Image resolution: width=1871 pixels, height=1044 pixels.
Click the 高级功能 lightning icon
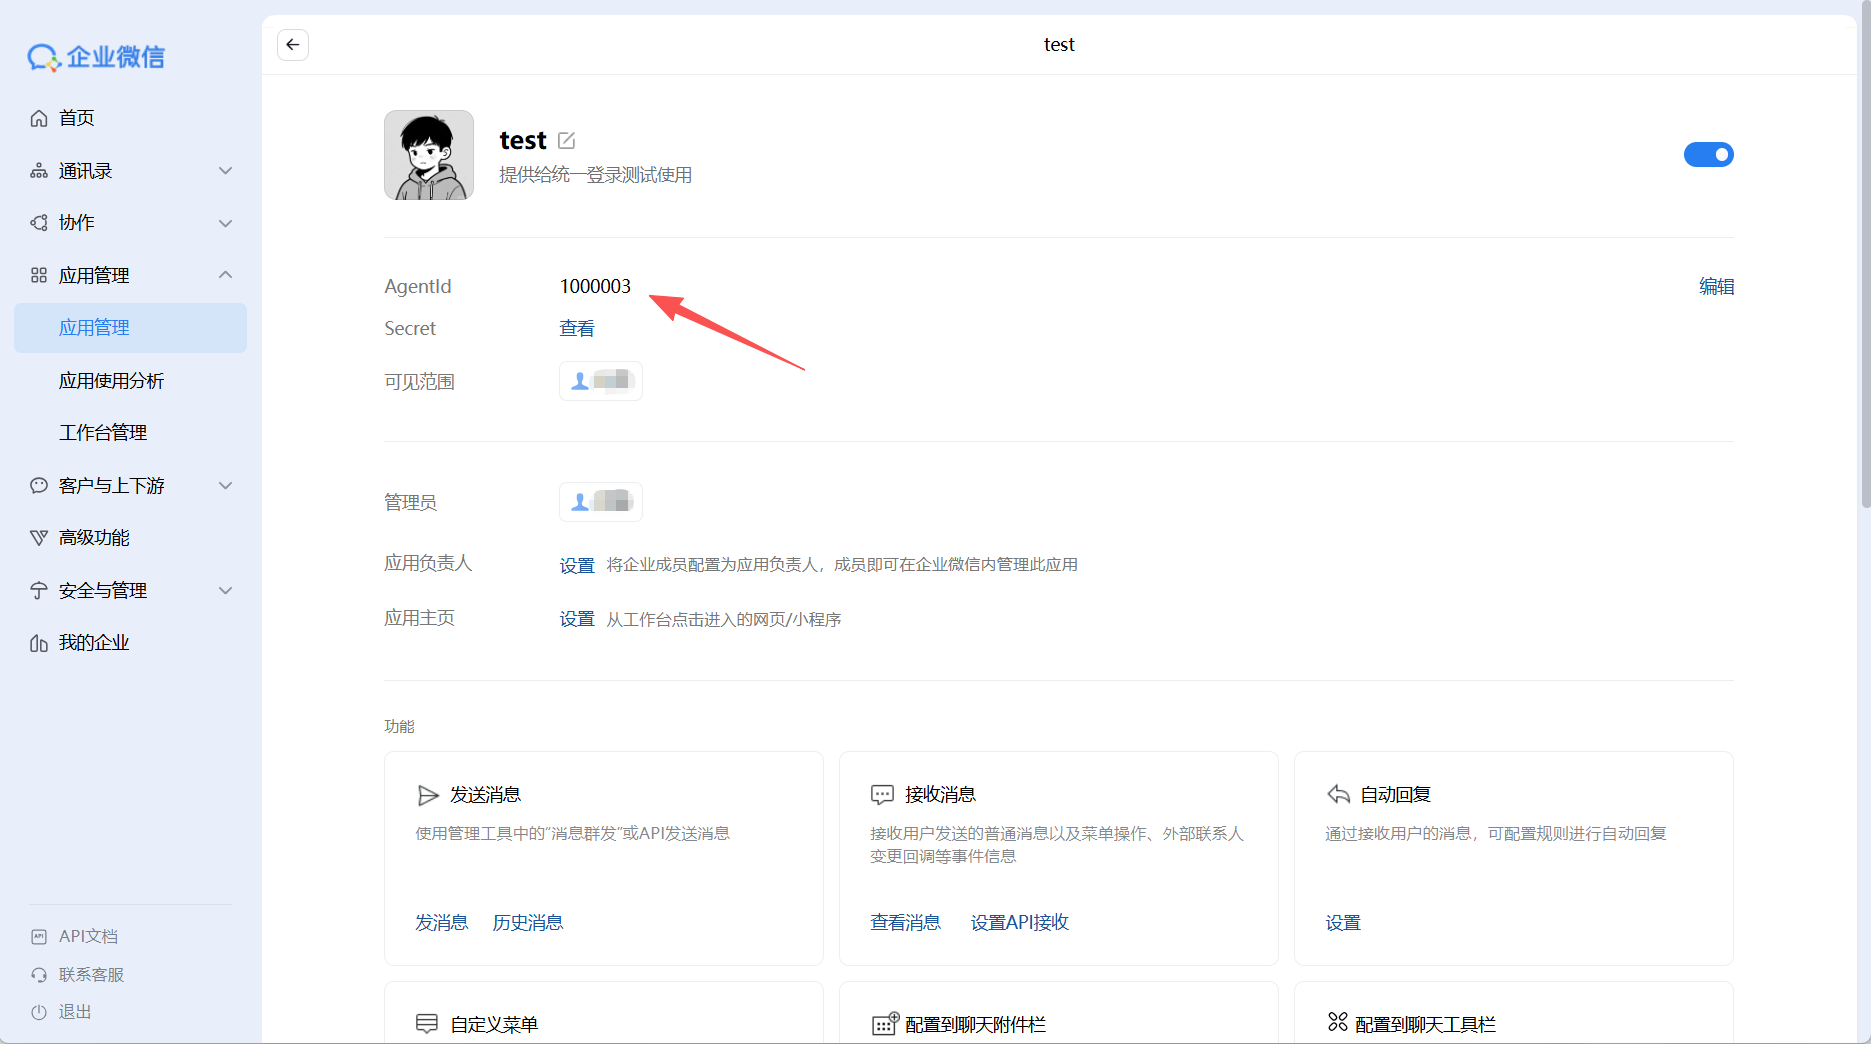(38, 537)
